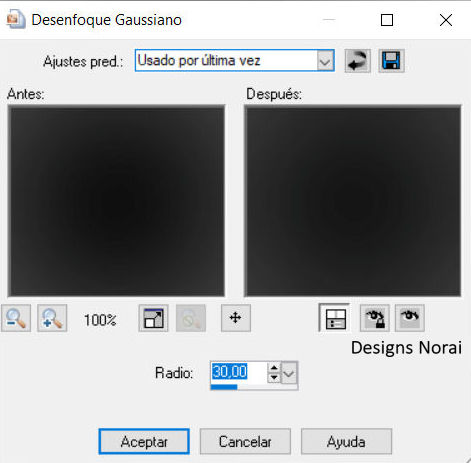Expand the Radio value slider dropdown arrow
This screenshot has width=471, height=463.
[289, 373]
